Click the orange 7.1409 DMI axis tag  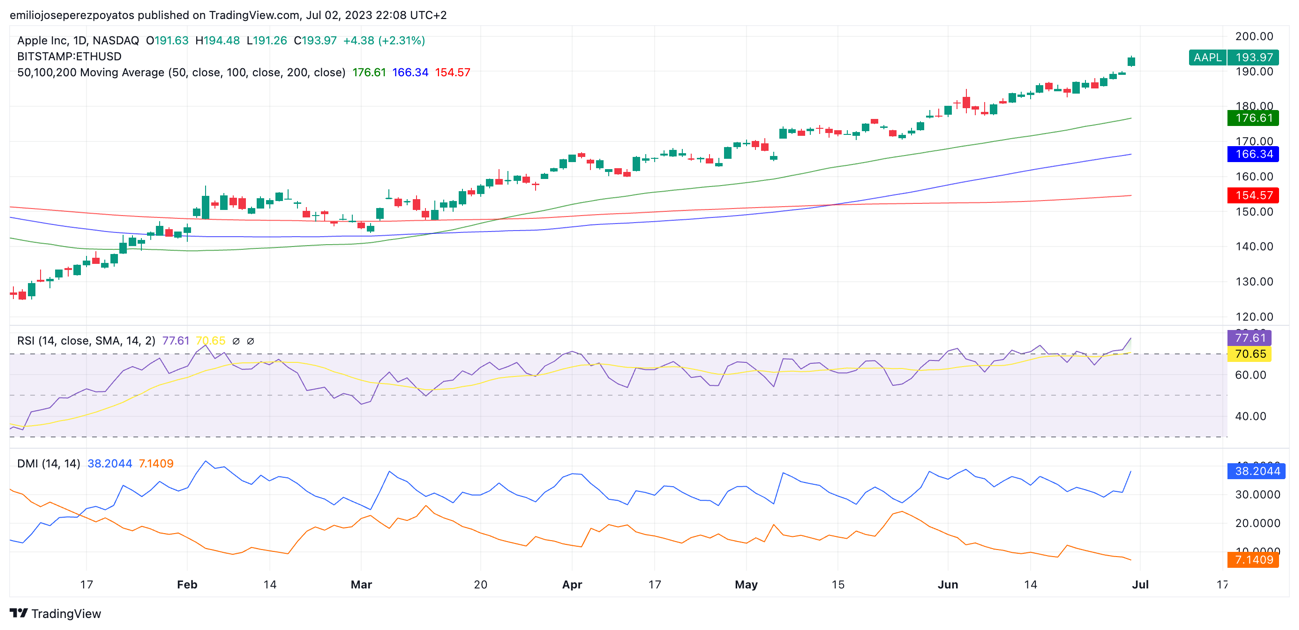[1253, 559]
